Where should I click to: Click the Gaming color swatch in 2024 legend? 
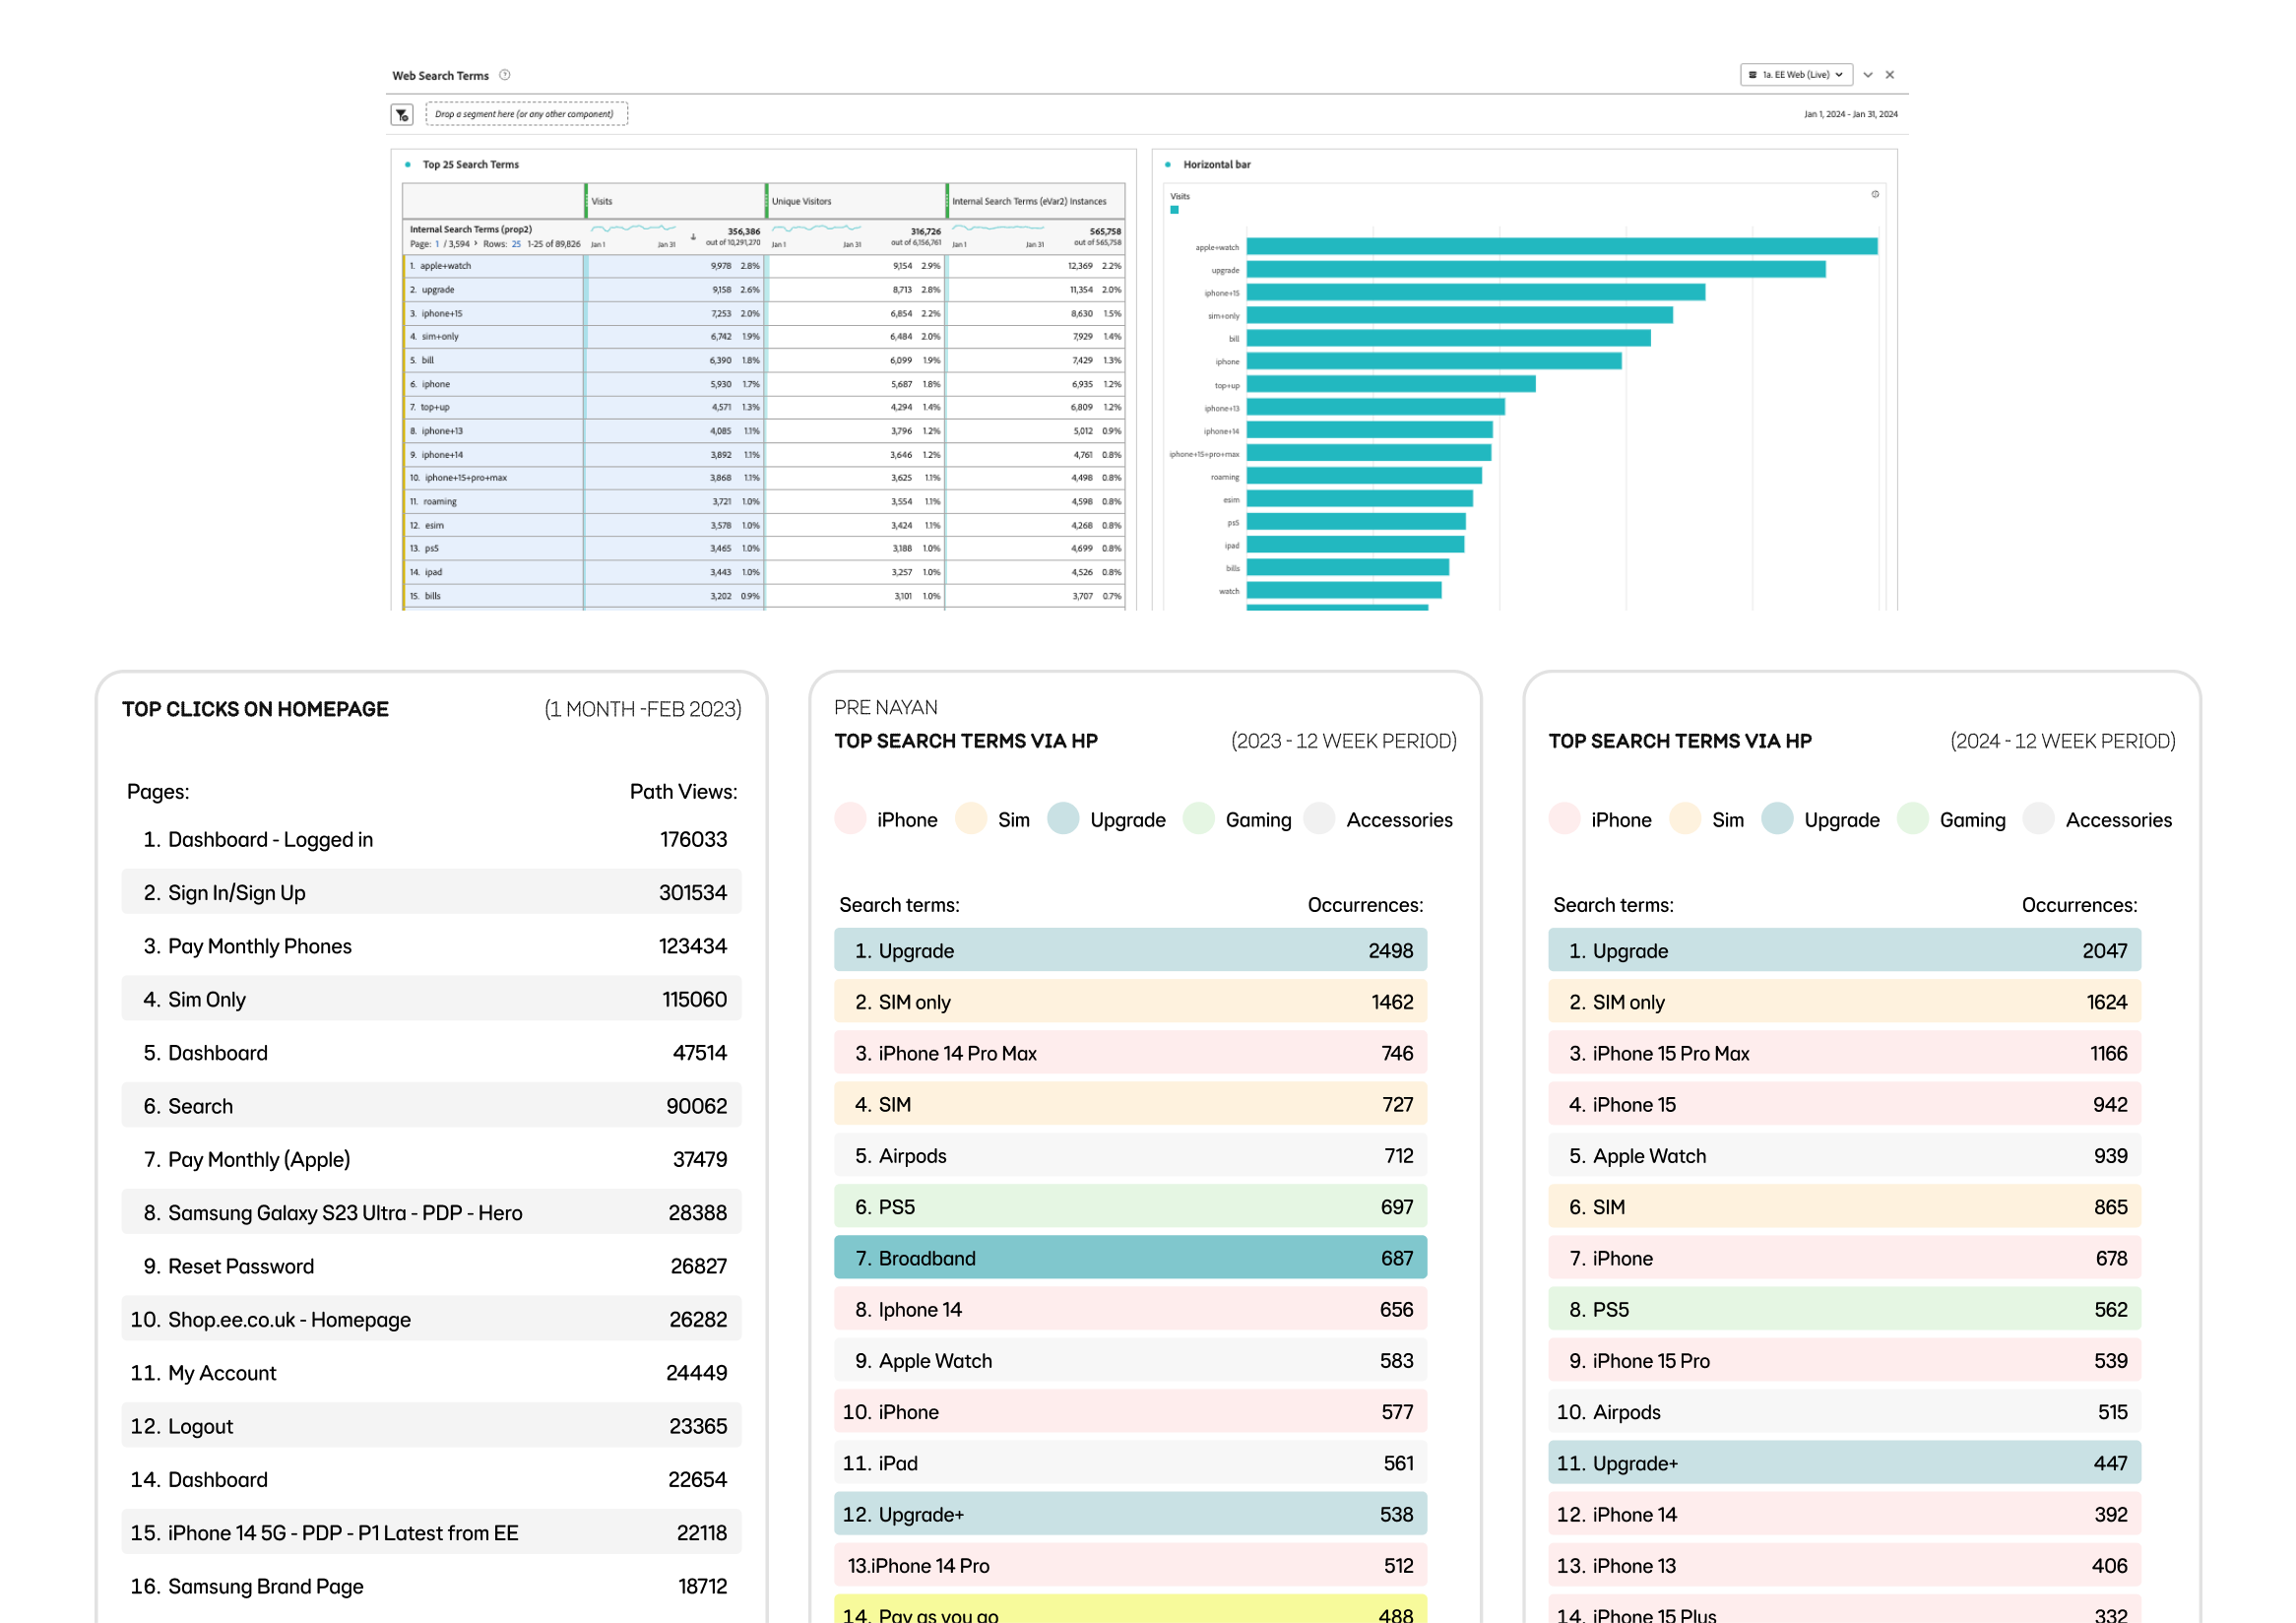[1912, 819]
